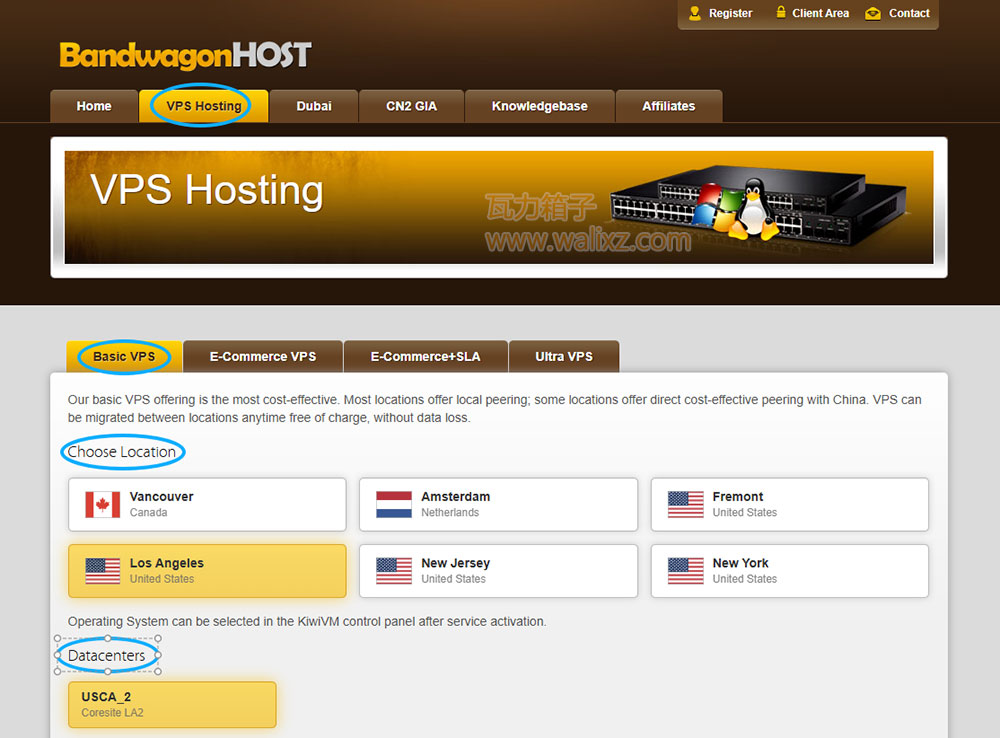The width and height of the screenshot is (1000, 738).
Task: Choose the Vancouver Canada location
Action: click(207, 505)
